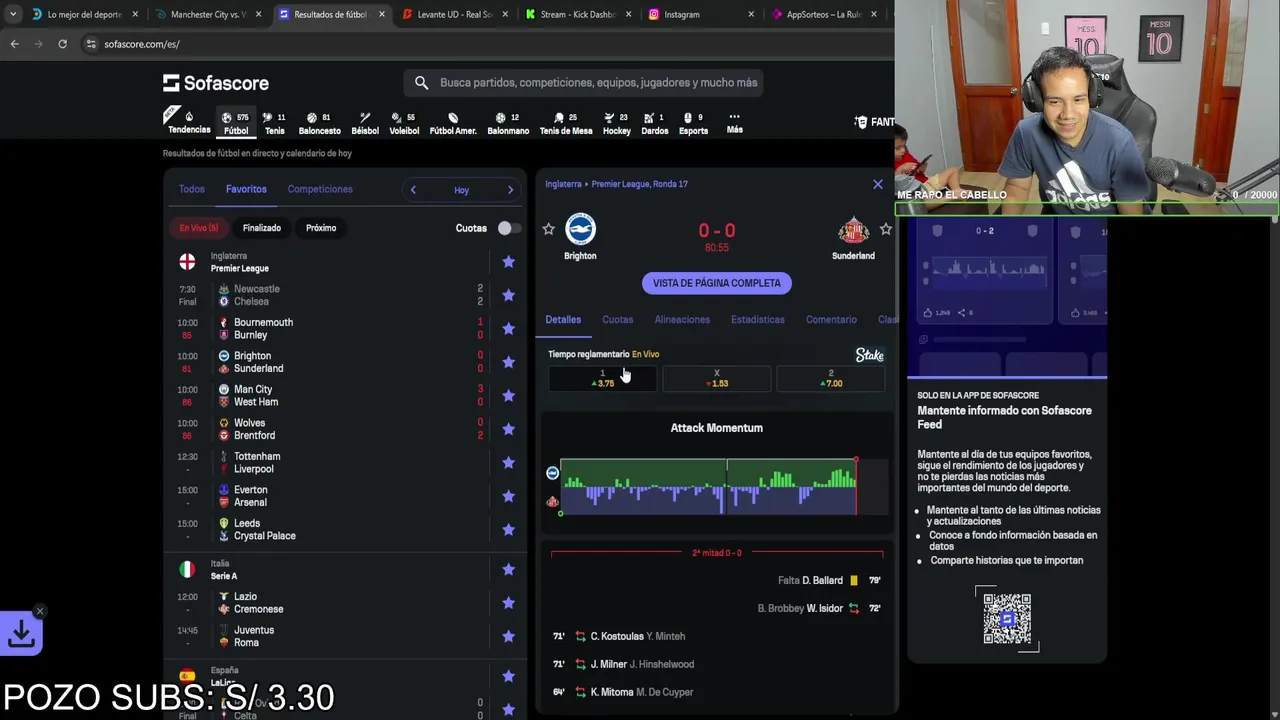The image size is (1280, 720).
Task: Open the Estadísticas tab
Action: click(758, 320)
